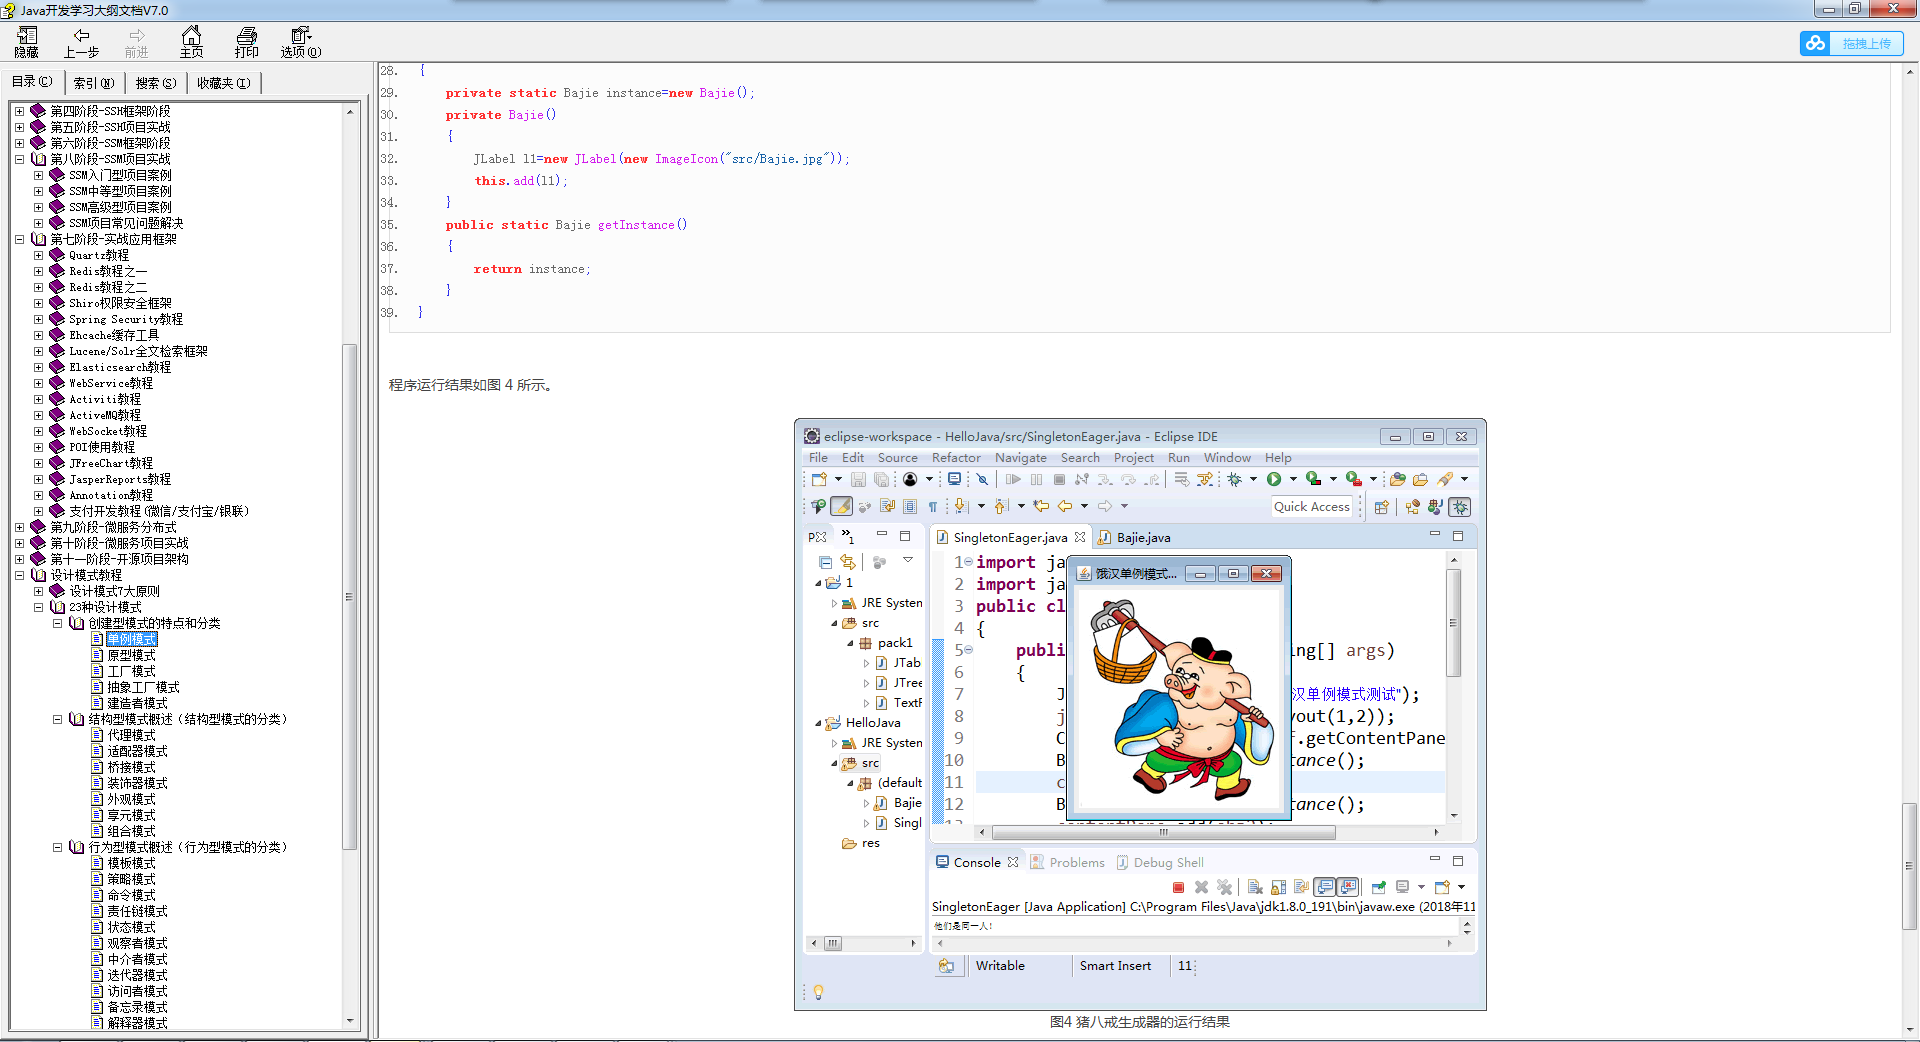Expand the 第五阶段-SSH项目实战 node
This screenshot has height=1042, width=1920.
click(x=19, y=127)
